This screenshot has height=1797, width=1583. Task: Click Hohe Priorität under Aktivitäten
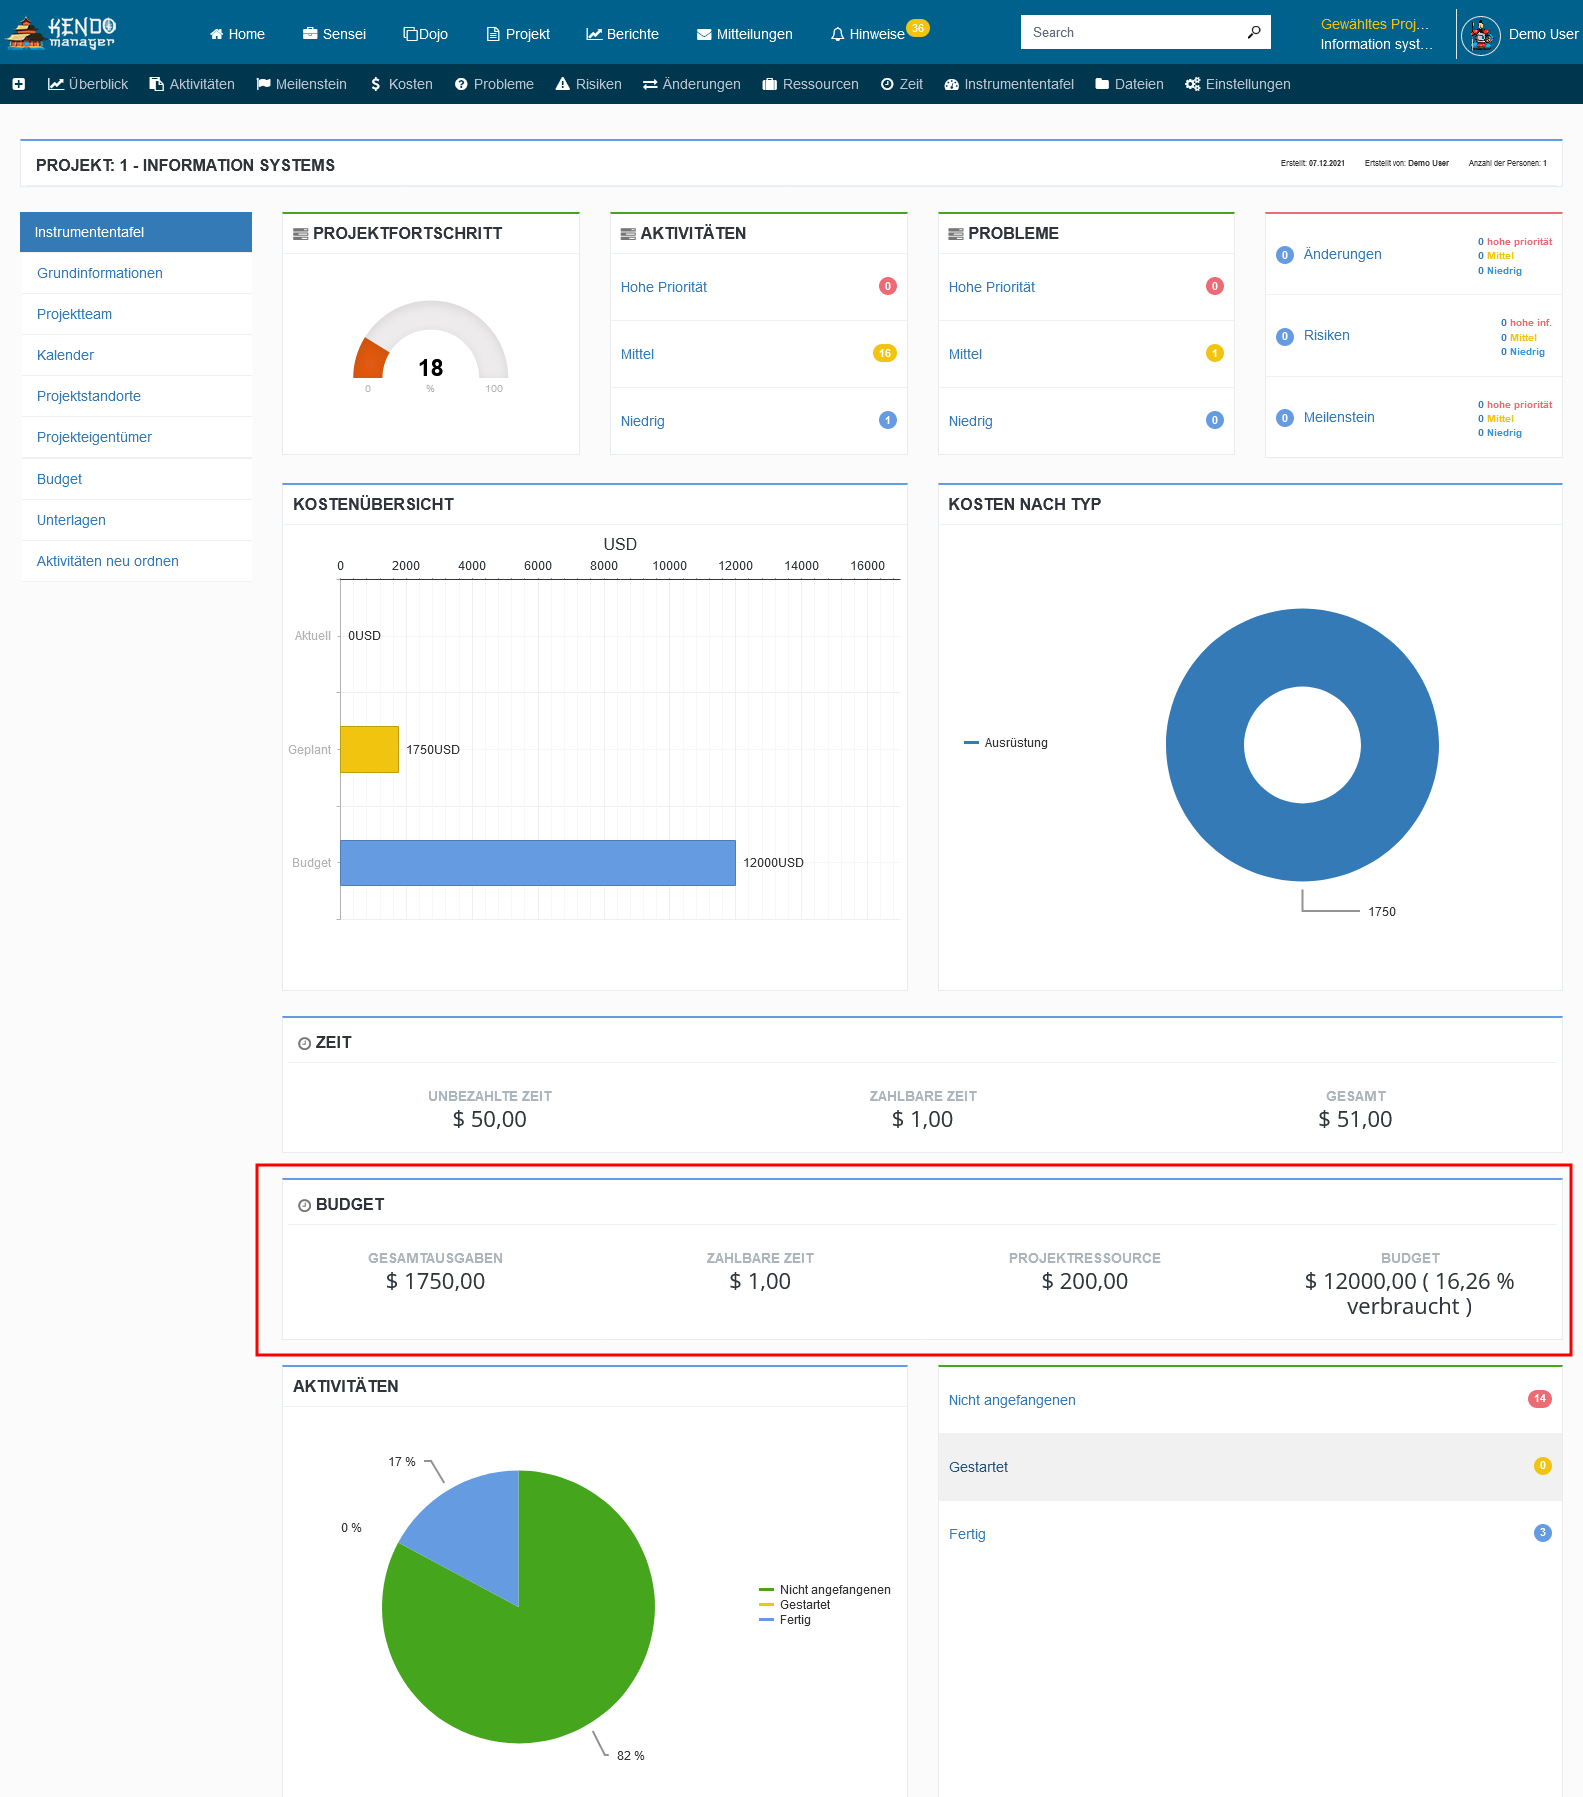(x=663, y=287)
